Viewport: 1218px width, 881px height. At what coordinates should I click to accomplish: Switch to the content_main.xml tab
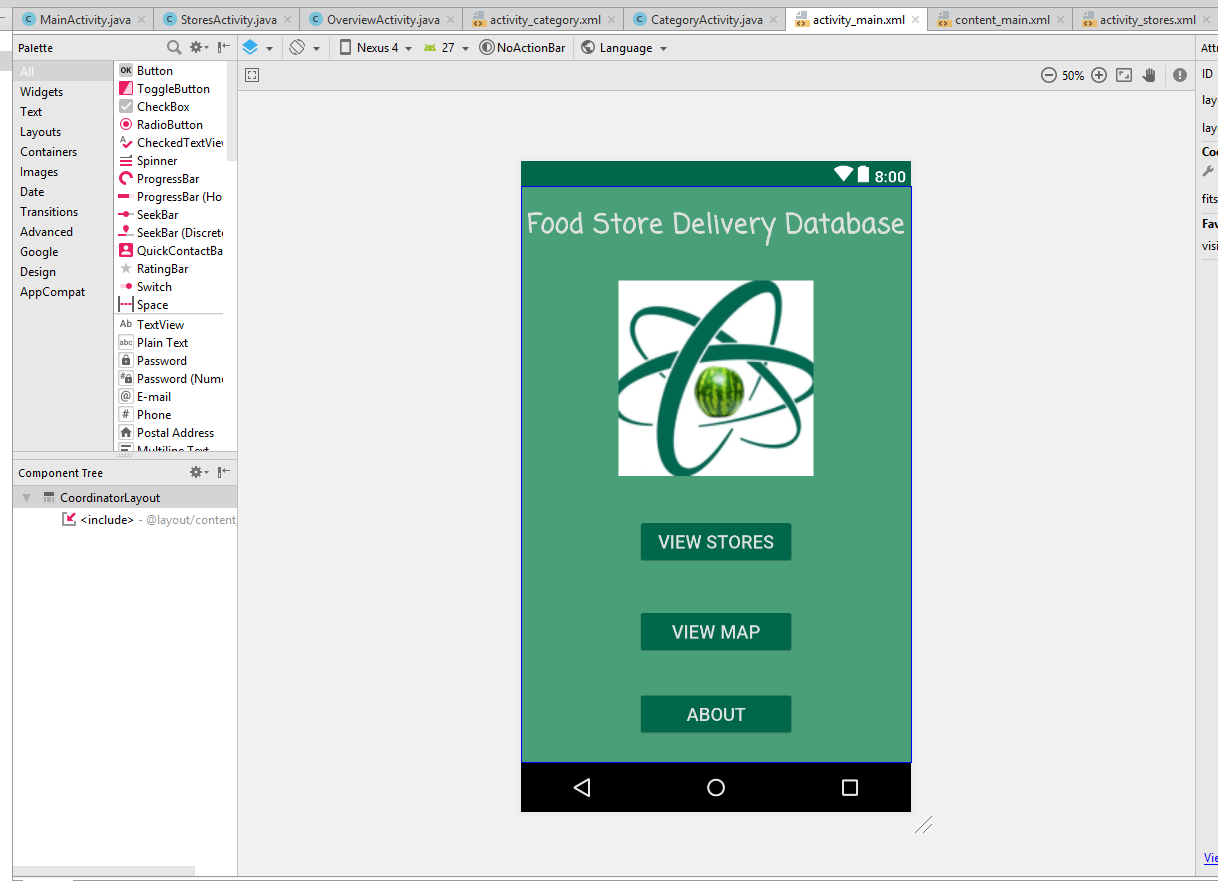[1001, 19]
